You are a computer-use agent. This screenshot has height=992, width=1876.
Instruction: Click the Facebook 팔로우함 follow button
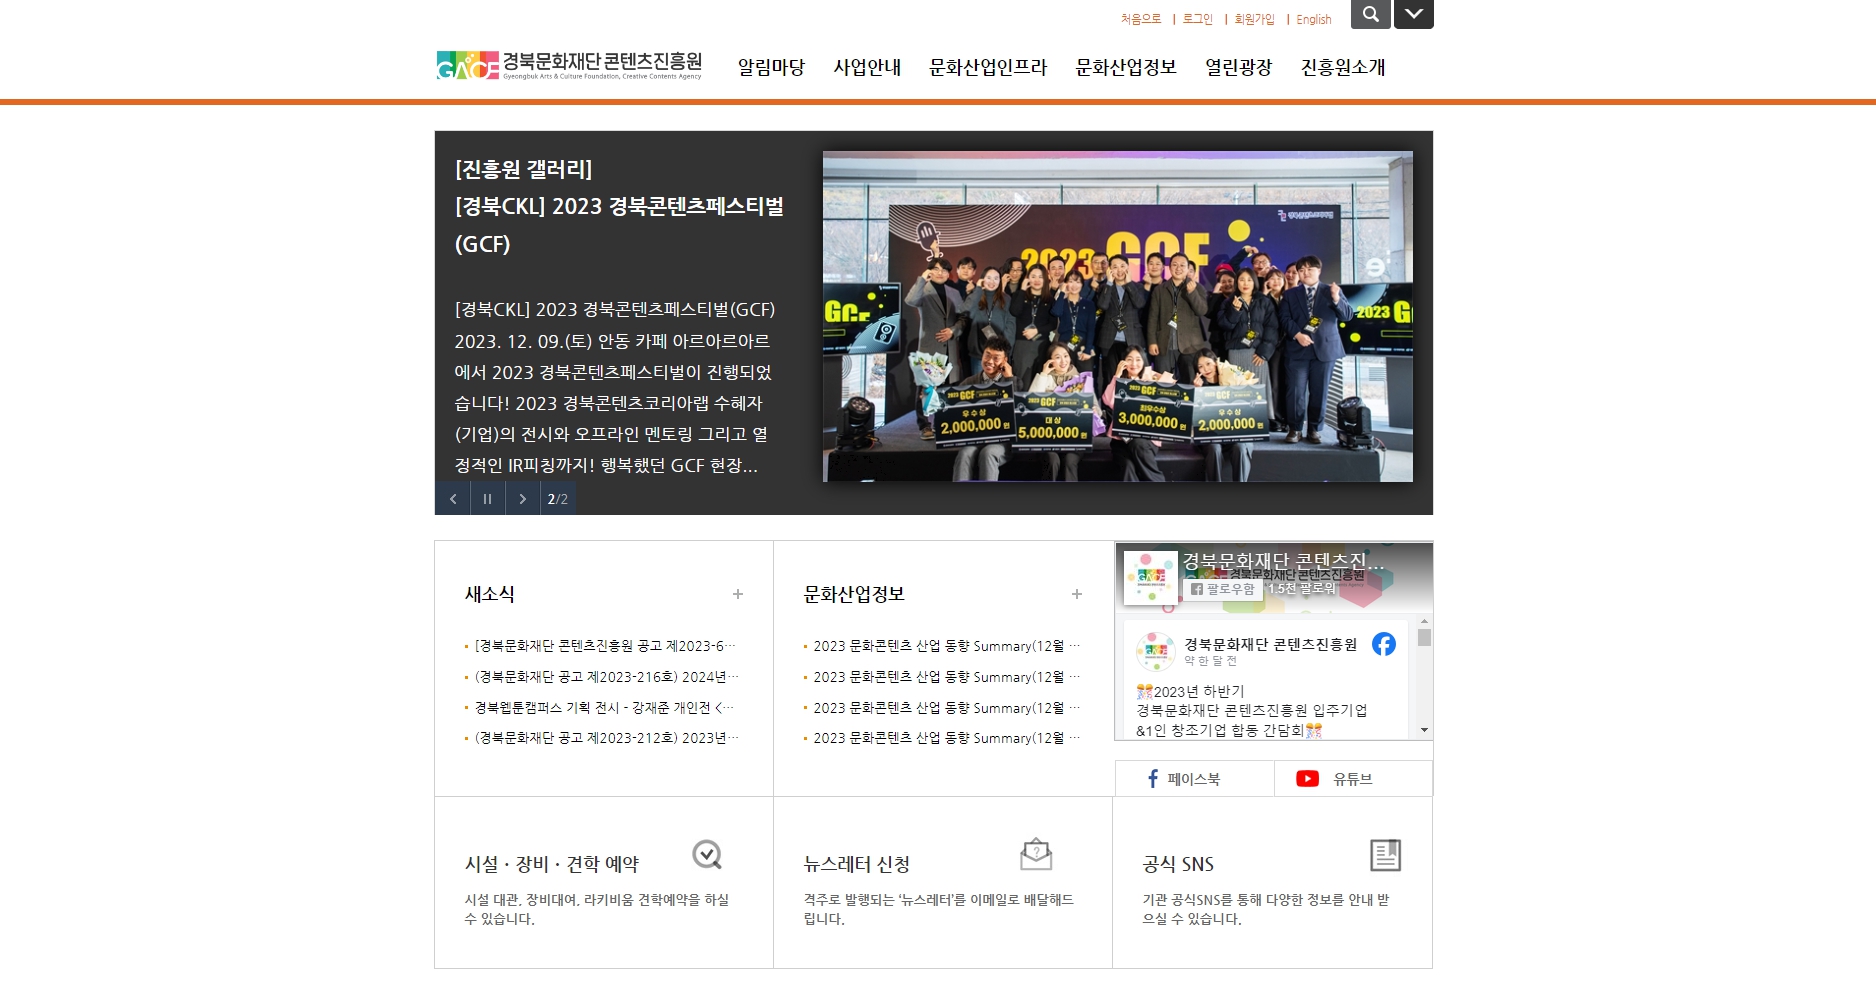[1222, 589]
